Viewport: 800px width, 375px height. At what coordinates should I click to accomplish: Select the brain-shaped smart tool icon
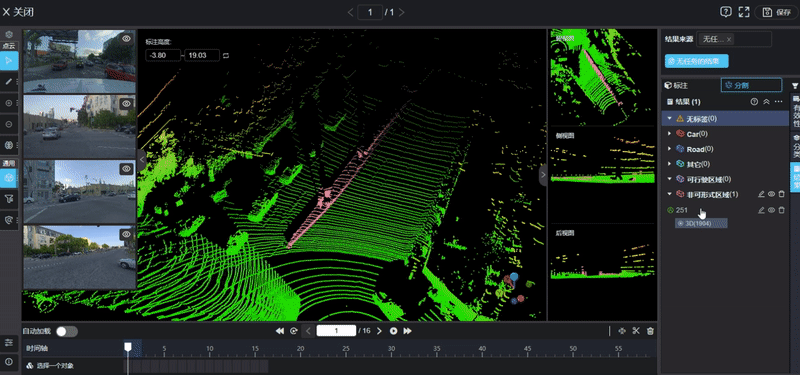(x=9, y=145)
